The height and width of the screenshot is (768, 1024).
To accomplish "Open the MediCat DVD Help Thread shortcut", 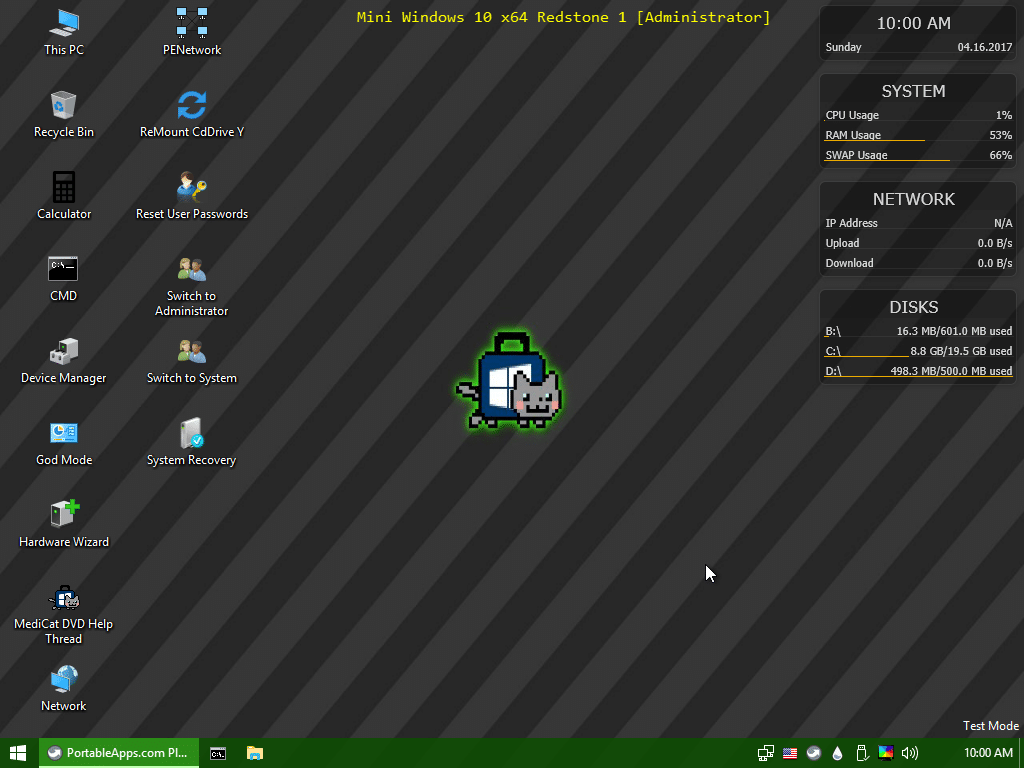I will pyautogui.click(x=63, y=614).
